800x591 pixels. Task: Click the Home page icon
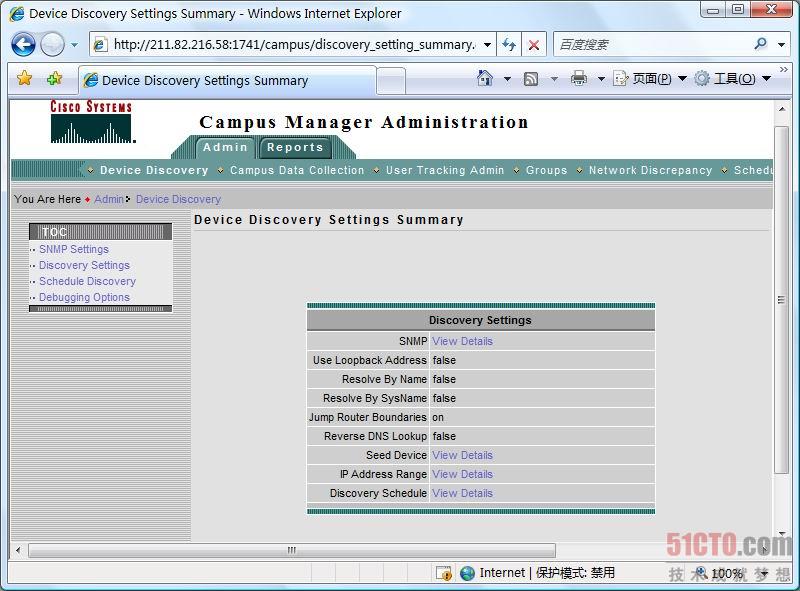(485, 79)
